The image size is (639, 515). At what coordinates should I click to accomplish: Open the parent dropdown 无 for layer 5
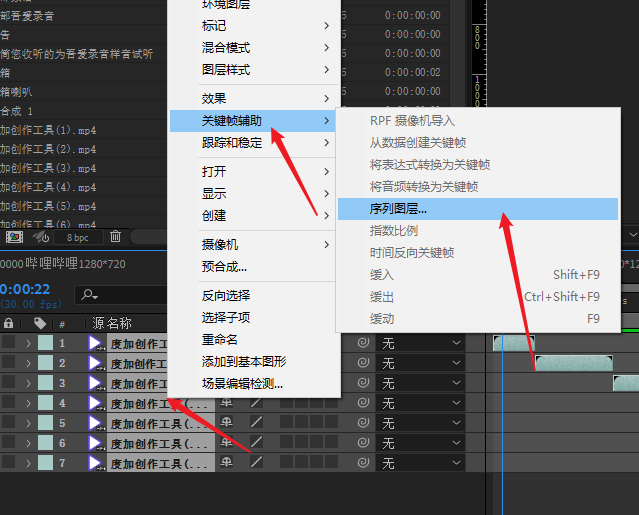[x=421, y=423]
